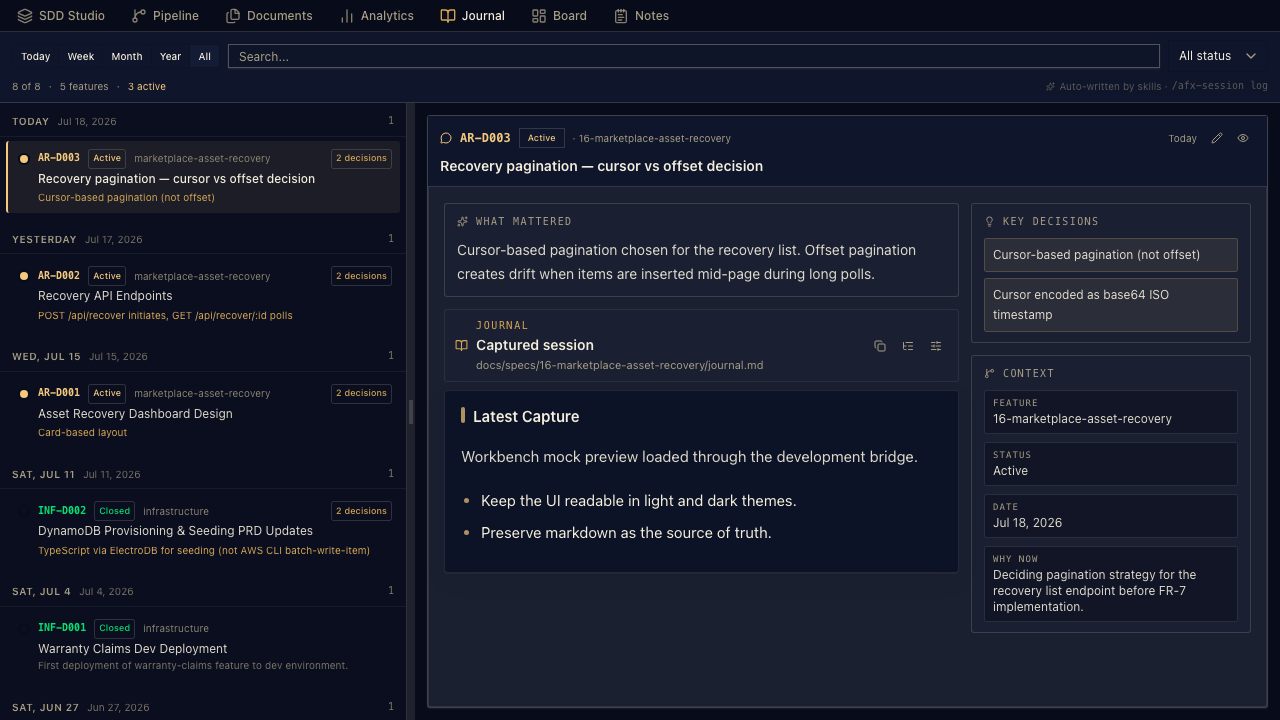Click the Latest Capture heading

pos(526,416)
